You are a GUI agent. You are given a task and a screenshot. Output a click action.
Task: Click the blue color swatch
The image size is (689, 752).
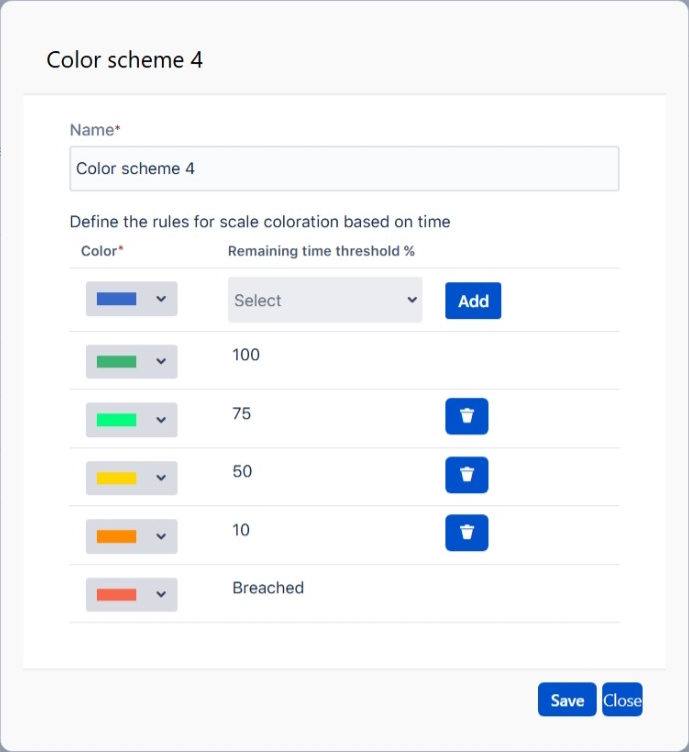point(116,299)
